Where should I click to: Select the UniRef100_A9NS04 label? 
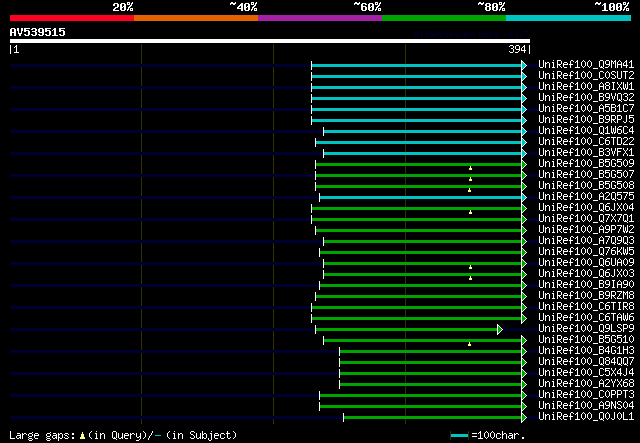[x=586, y=406]
